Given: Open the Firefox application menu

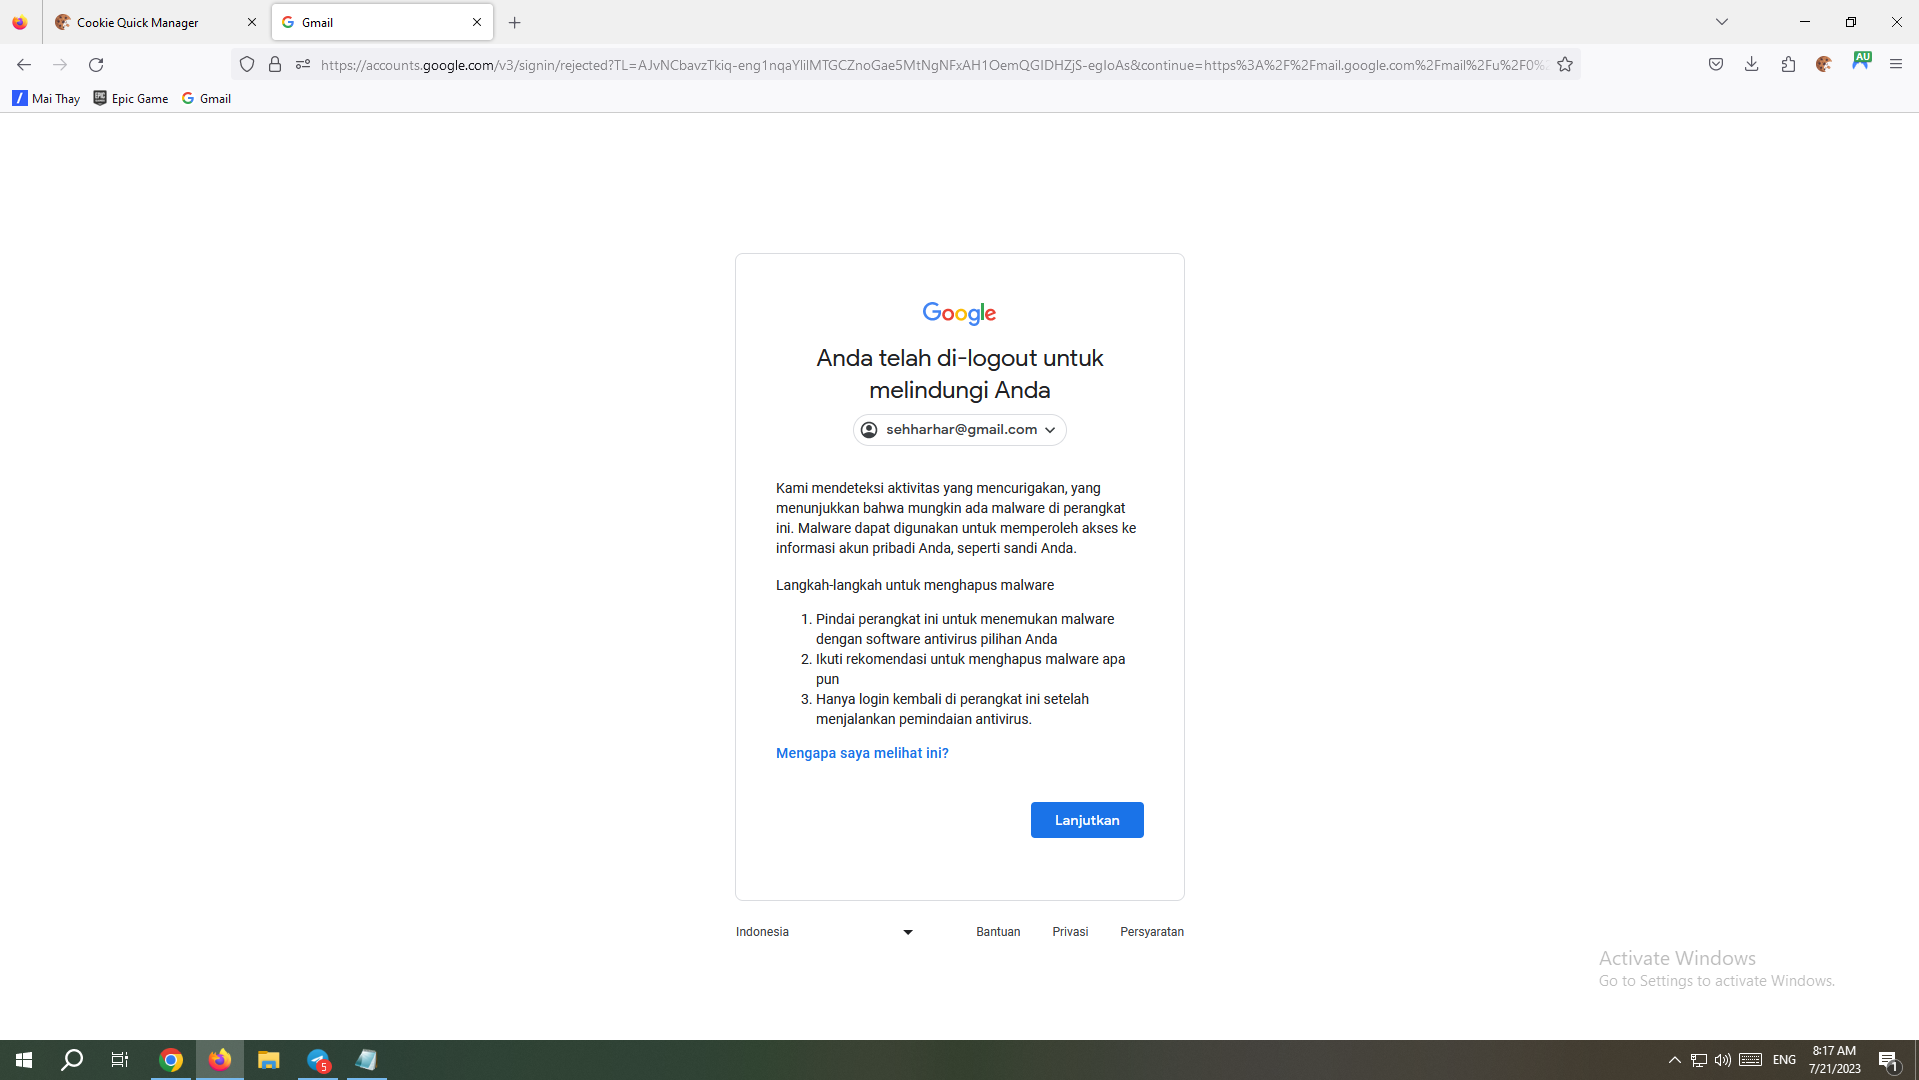Looking at the screenshot, I should (1896, 65).
